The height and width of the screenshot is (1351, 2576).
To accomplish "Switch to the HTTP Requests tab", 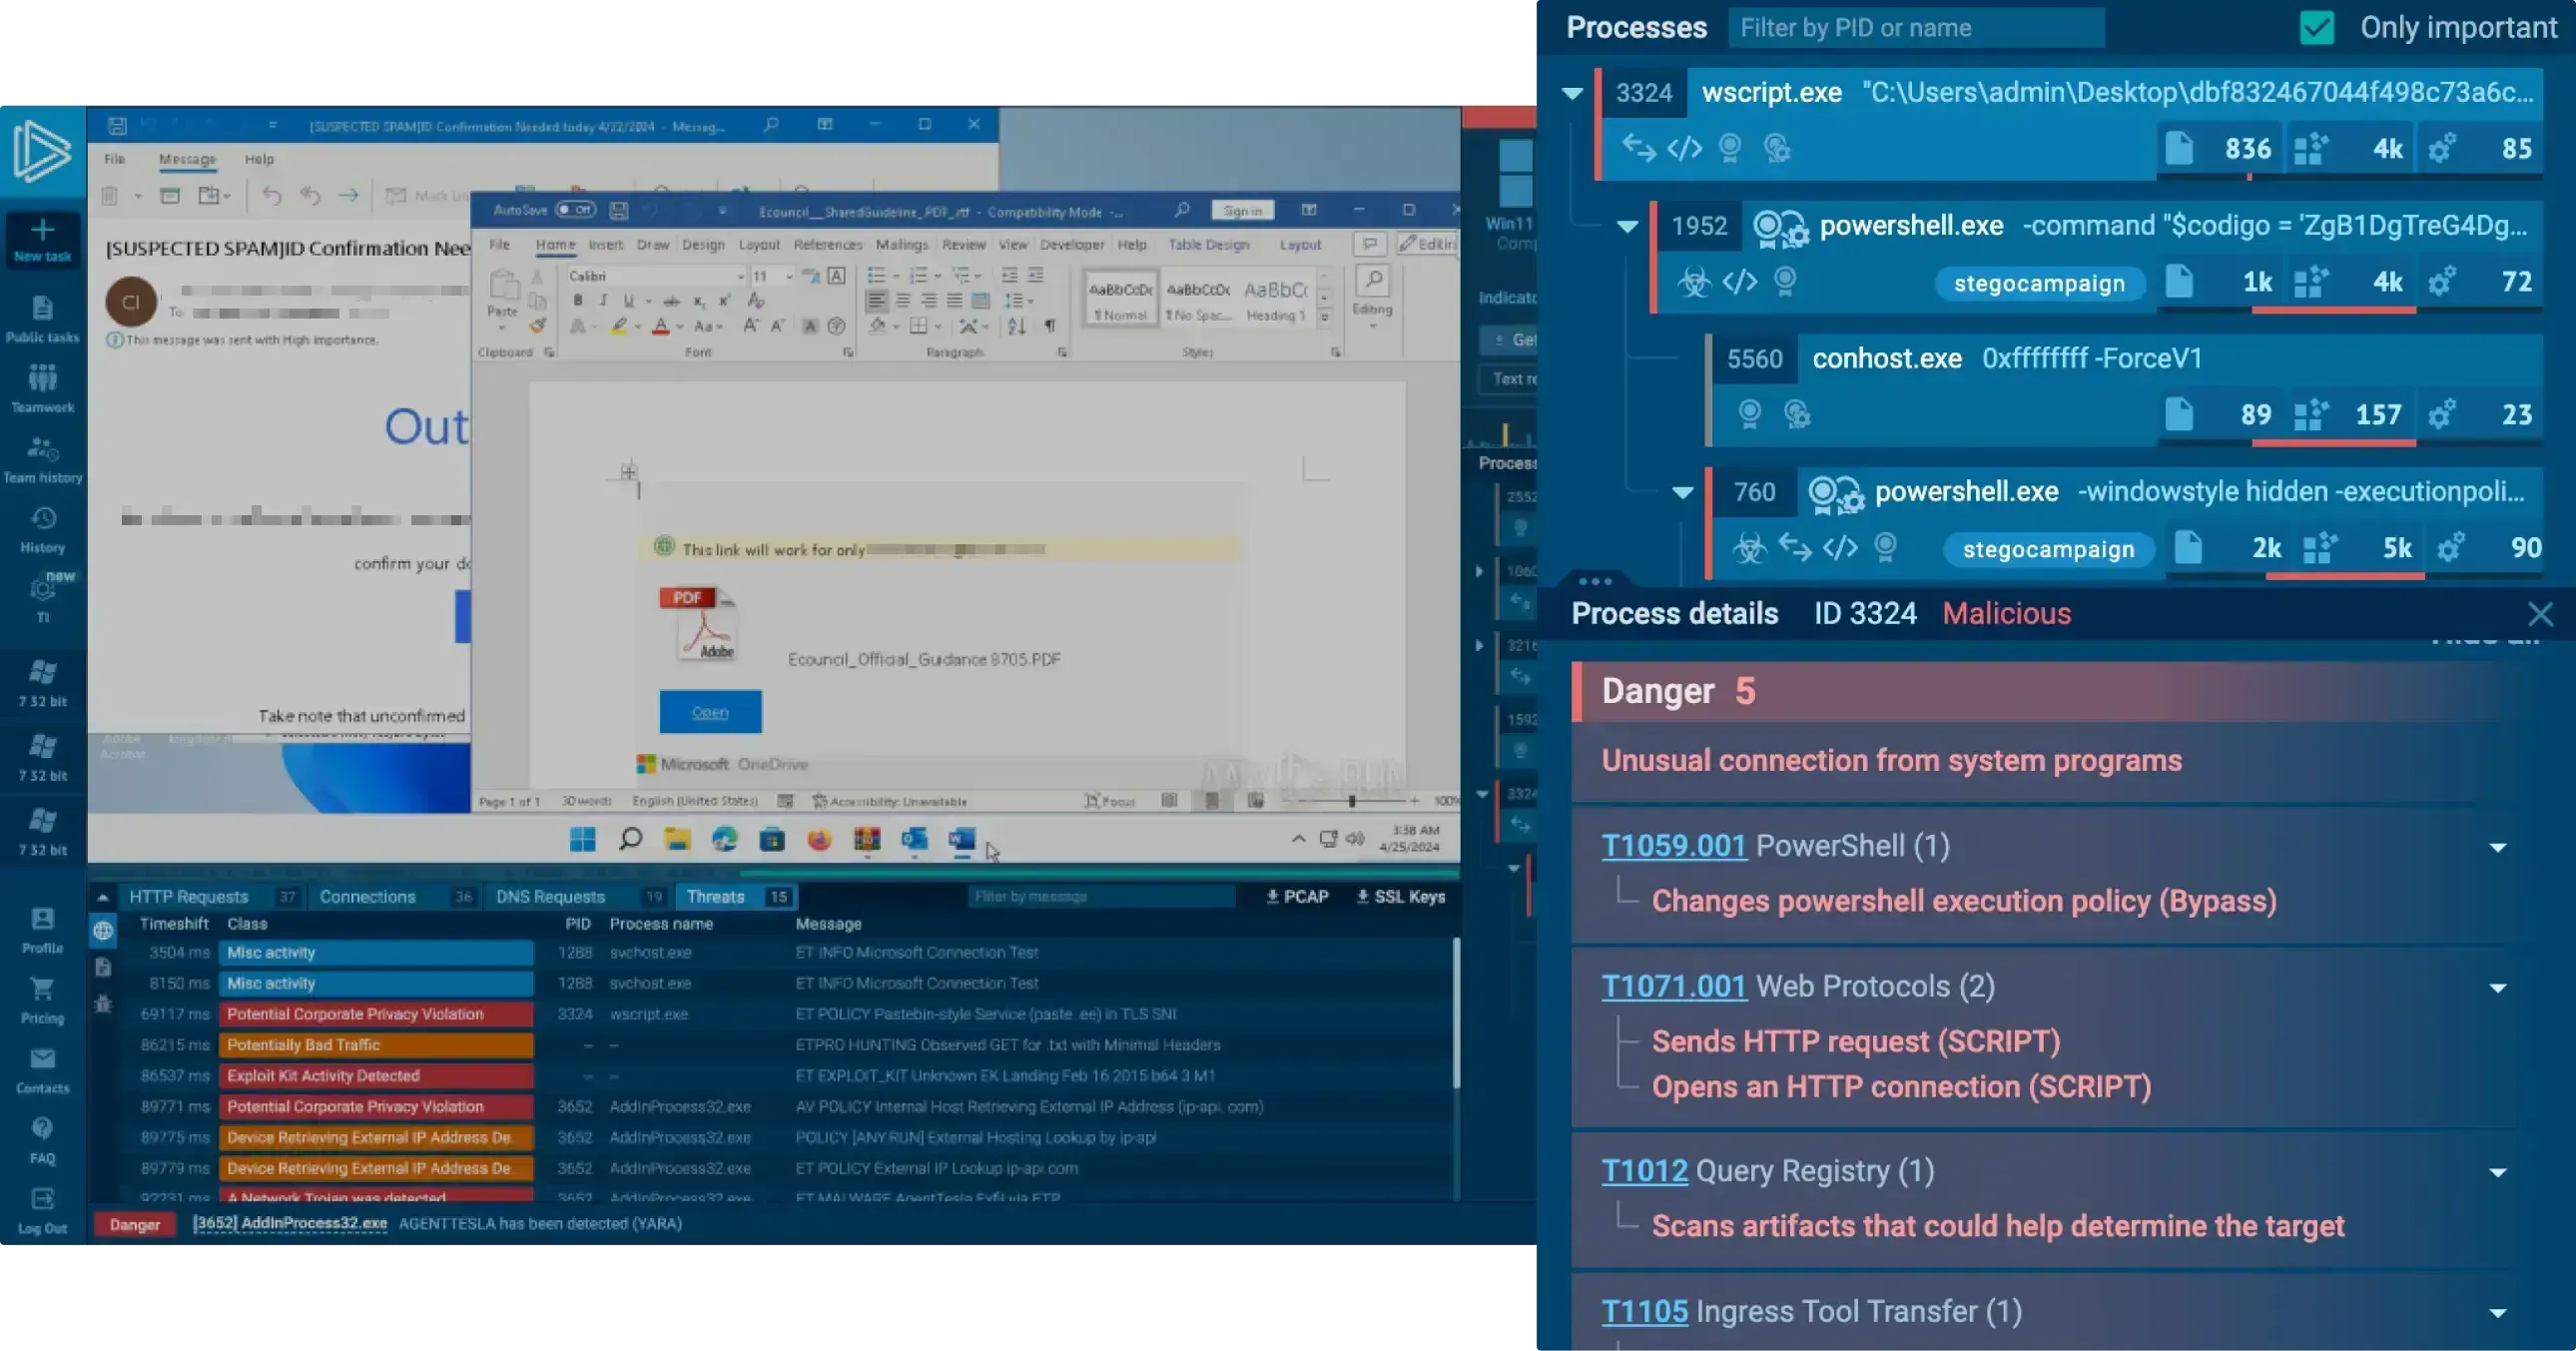I will (188, 897).
